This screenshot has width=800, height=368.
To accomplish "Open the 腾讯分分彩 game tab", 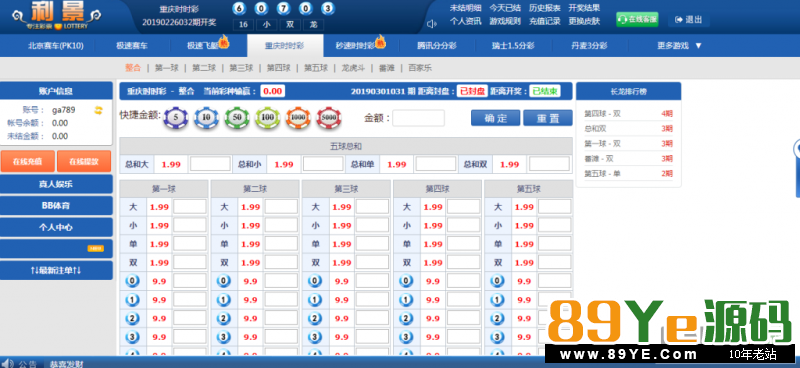I will pos(437,45).
